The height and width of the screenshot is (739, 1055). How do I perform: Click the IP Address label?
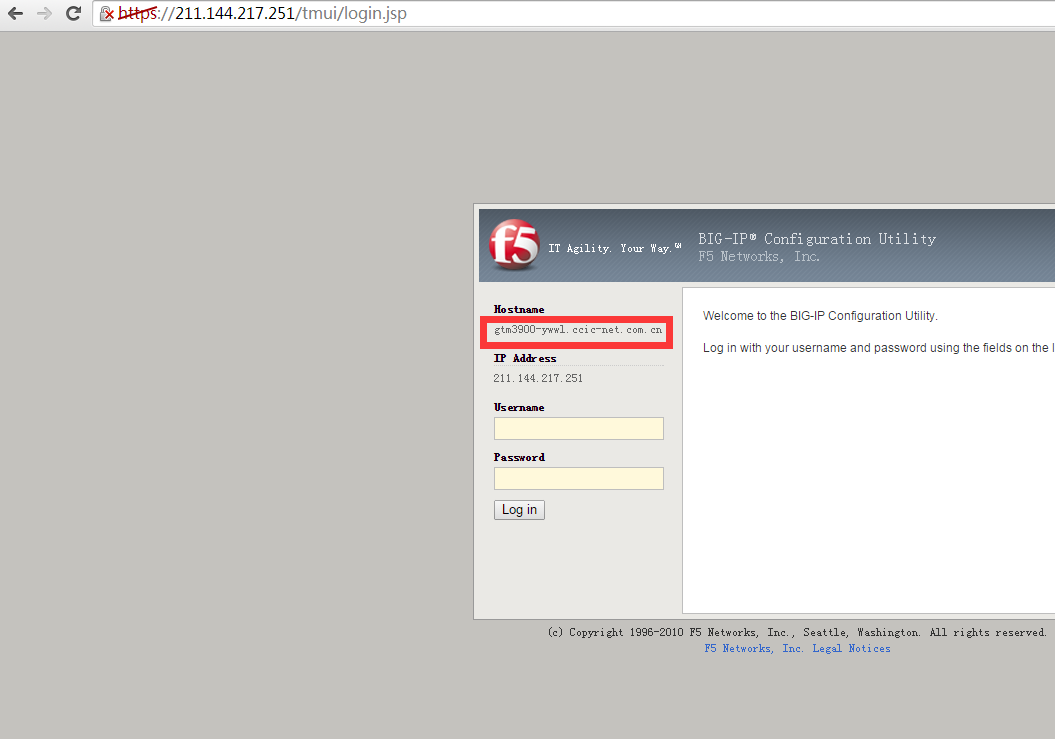tap(525, 359)
